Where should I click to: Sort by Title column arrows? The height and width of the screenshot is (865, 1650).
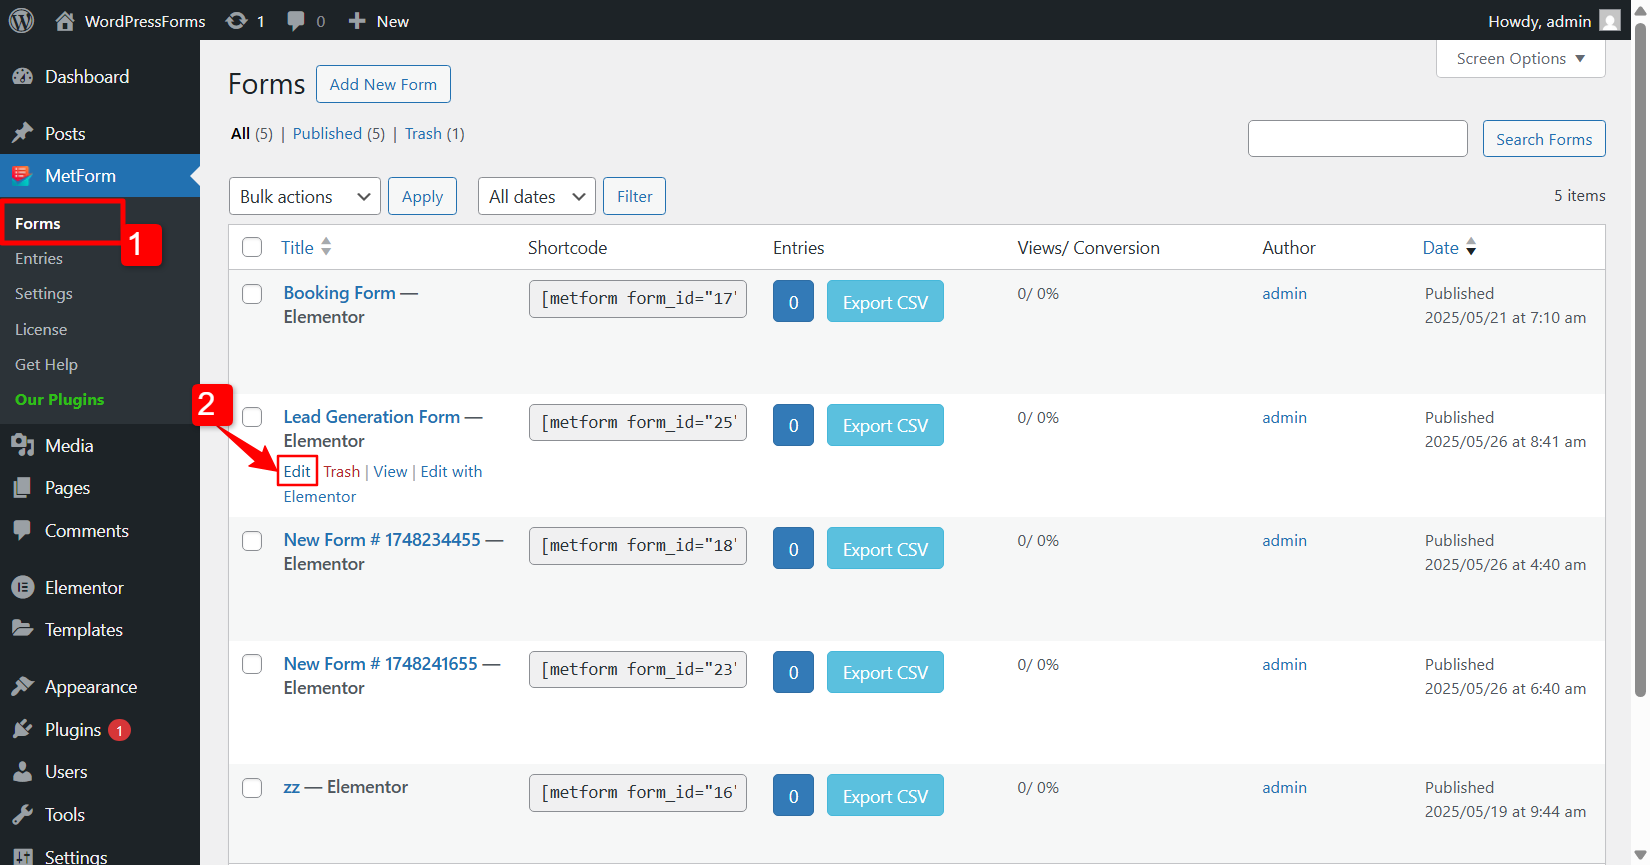point(326,247)
